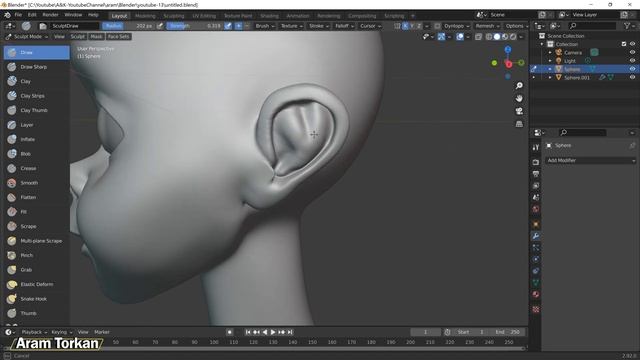The image size is (640, 360).
Task: Open the Brush dropdown
Action: [x=264, y=26]
